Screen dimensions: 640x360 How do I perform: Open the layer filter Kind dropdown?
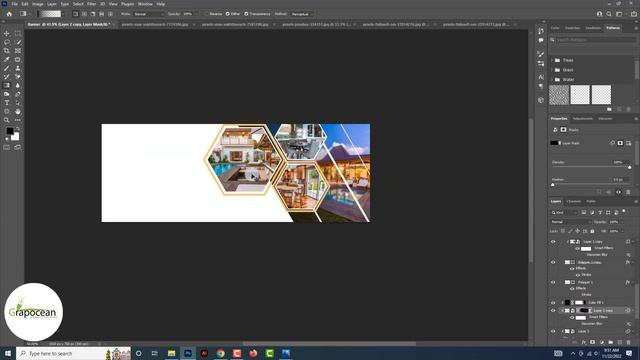click(564, 212)
